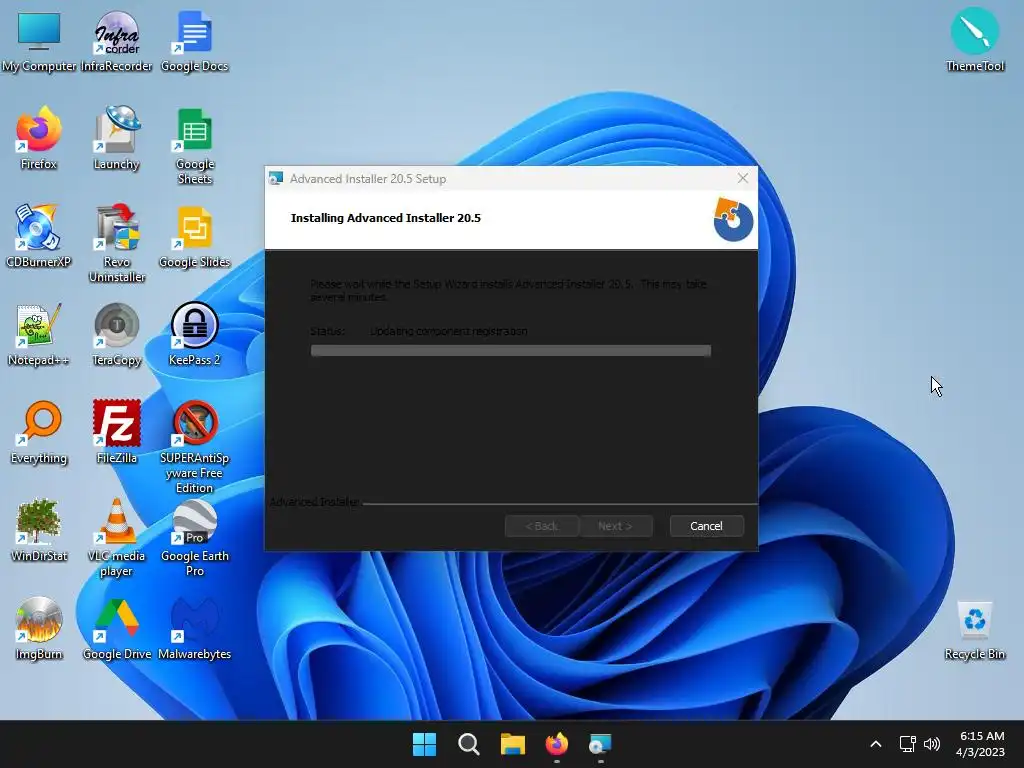Launch Firefox from the desktop

pos(39,138)
